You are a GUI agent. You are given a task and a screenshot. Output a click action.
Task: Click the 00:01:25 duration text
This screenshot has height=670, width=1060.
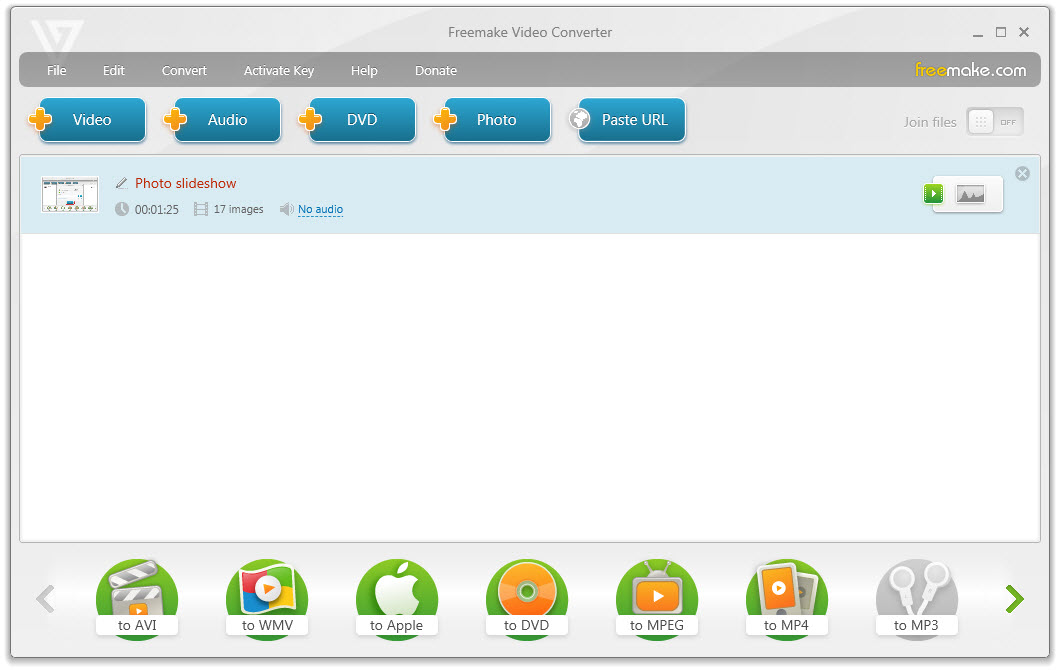pos(157,210)
